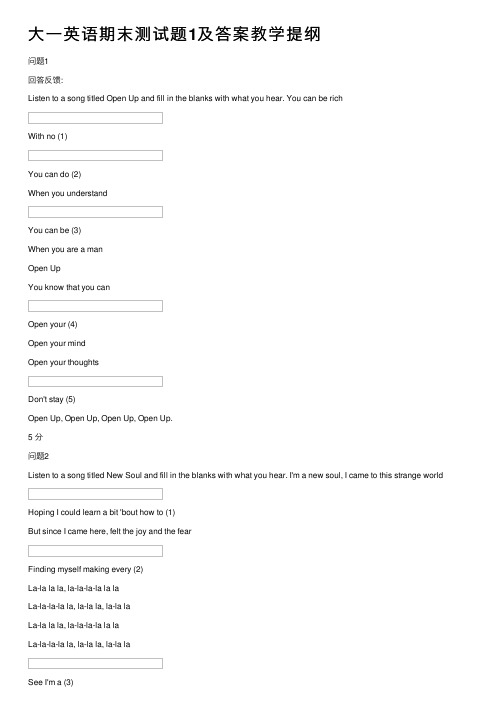Click the '问题1' heading label
The width and height of the screenshot is (504, 713).
[x=38, y=61]
